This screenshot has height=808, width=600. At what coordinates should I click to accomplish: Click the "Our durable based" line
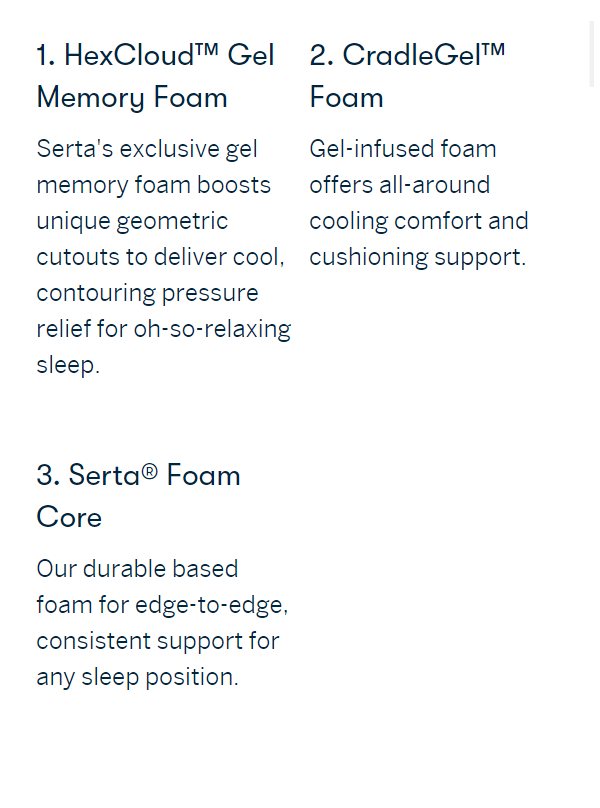click(x=137, y=569)
